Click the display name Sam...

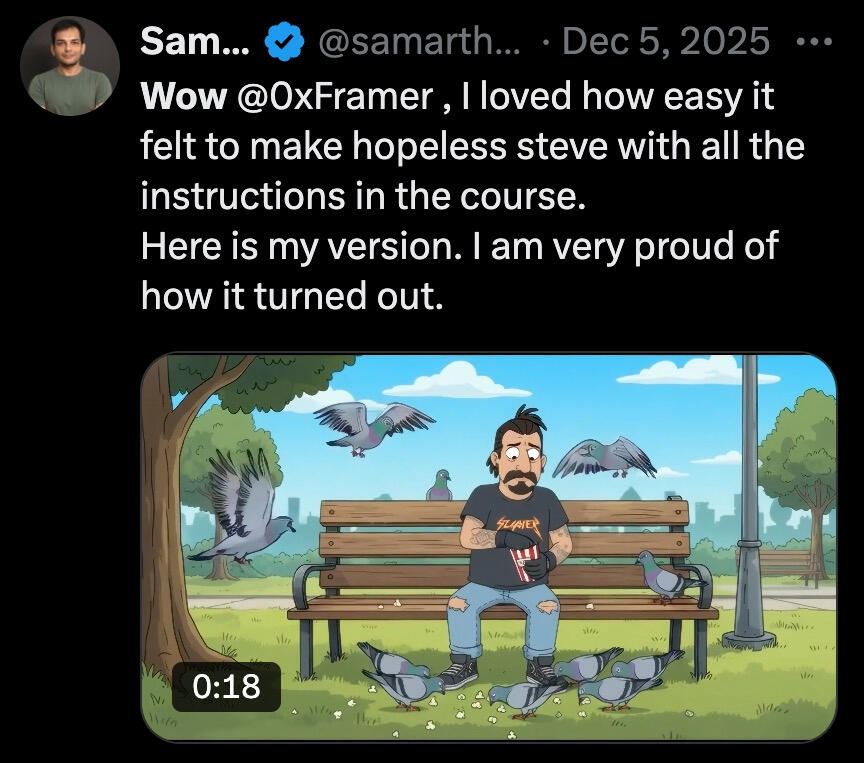coord(195,41)
